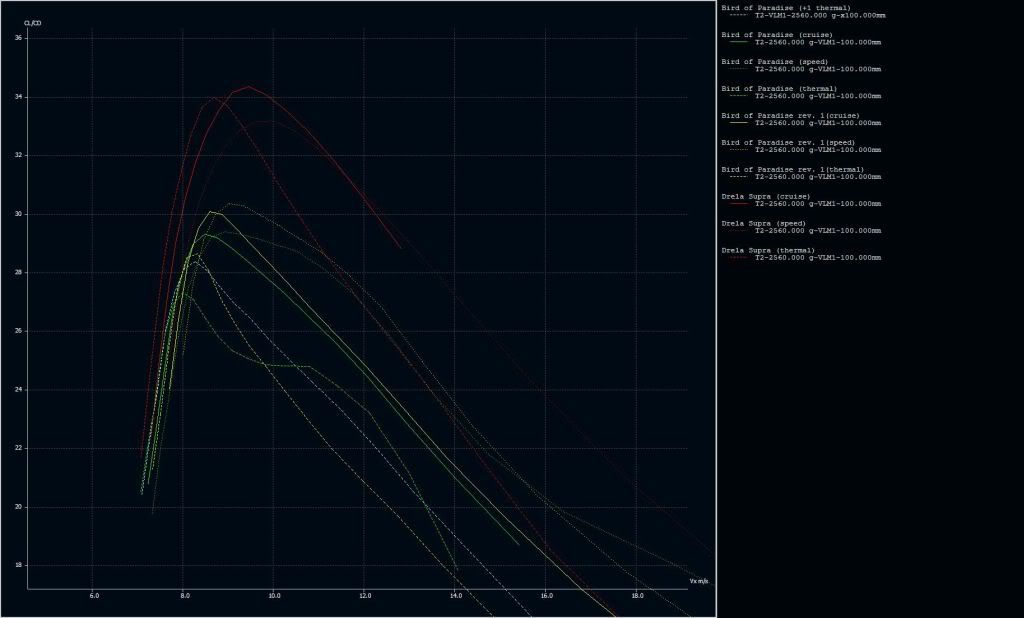Select legend entry 'Bird of Paradise rev. 1(speed)'

pyautogui.click(x=788, y=142)
